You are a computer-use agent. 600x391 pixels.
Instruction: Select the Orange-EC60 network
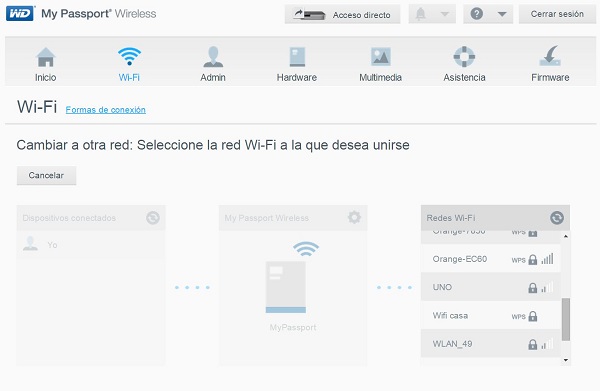491,259
